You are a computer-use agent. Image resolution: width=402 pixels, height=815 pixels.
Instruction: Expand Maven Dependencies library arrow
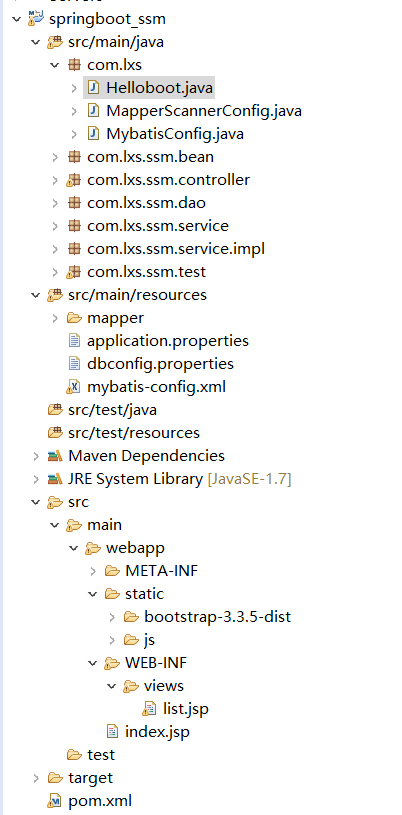[36, 456]
